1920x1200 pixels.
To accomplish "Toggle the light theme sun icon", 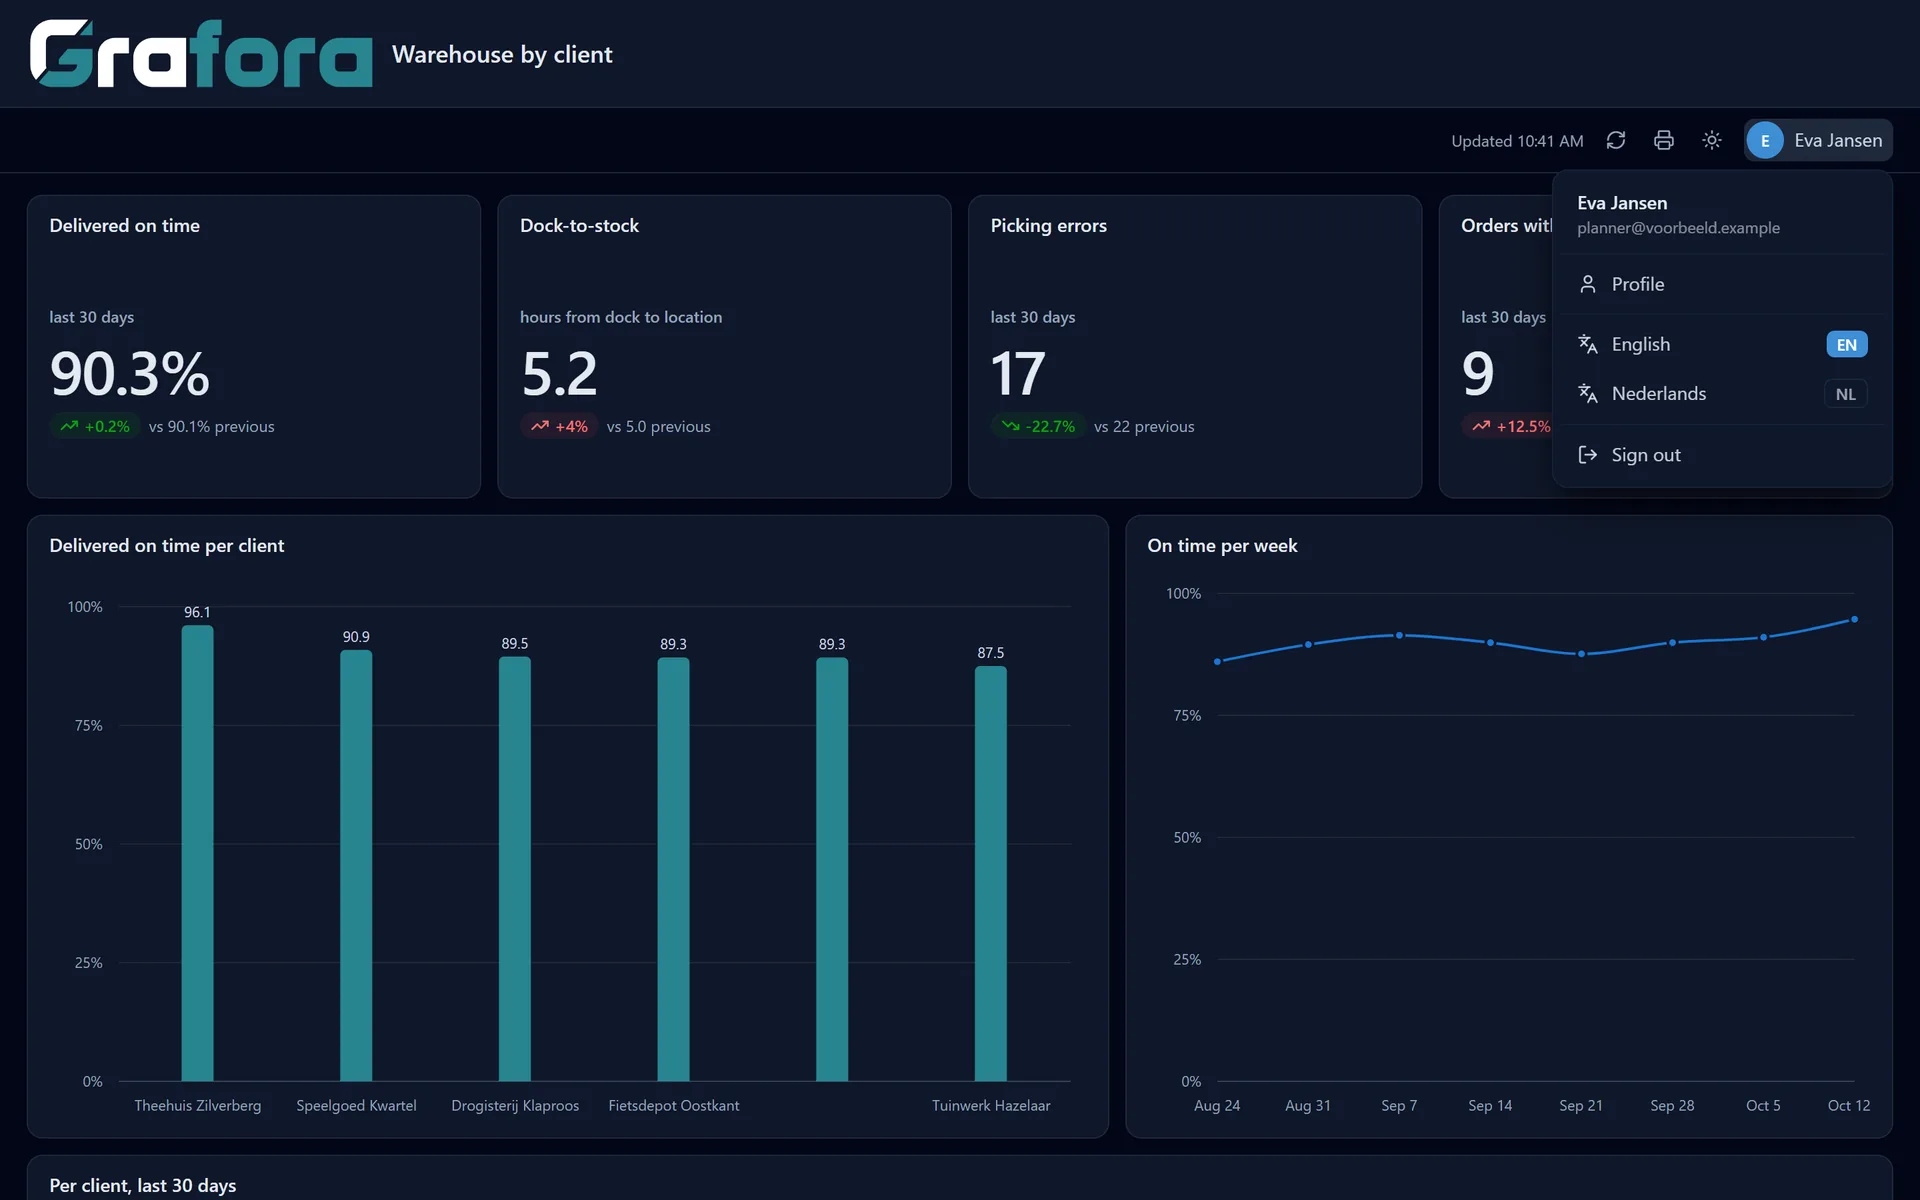I will 1712,141.
